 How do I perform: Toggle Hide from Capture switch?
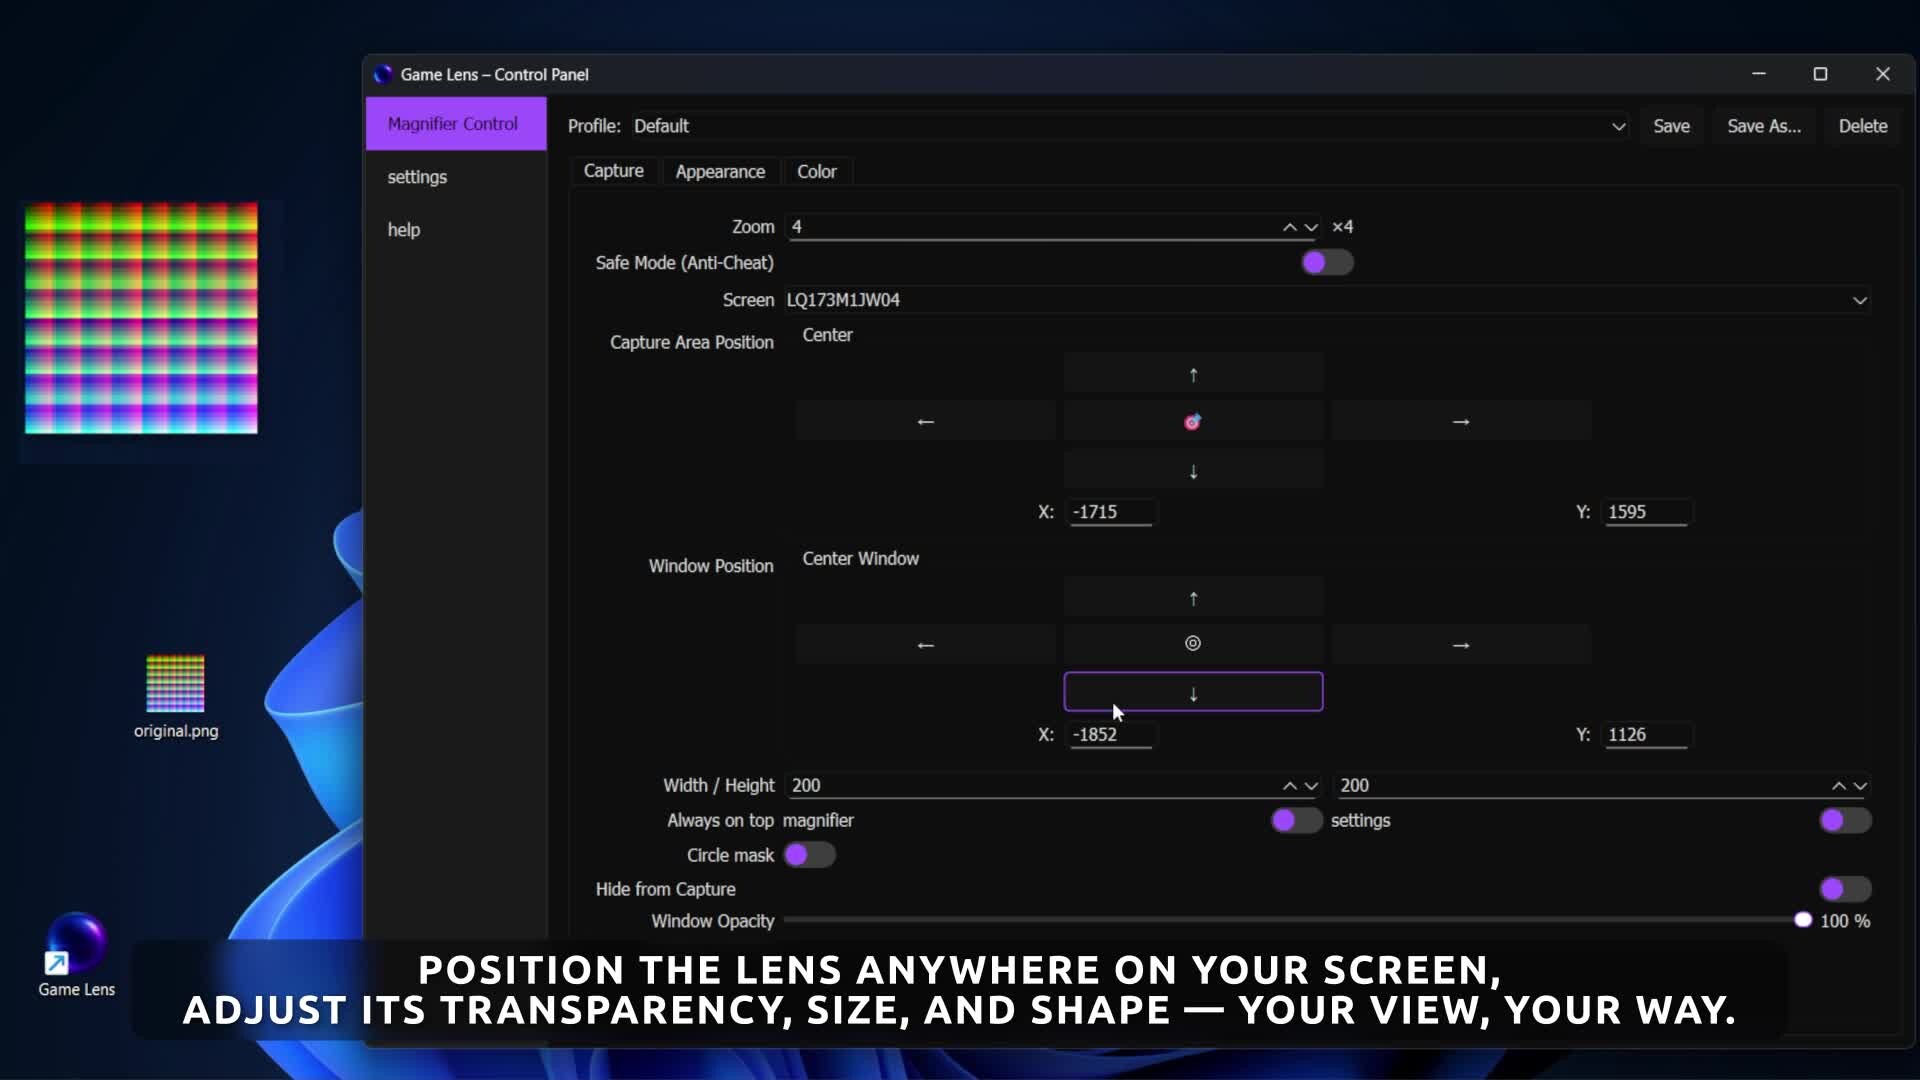(x=1845, y=889)
